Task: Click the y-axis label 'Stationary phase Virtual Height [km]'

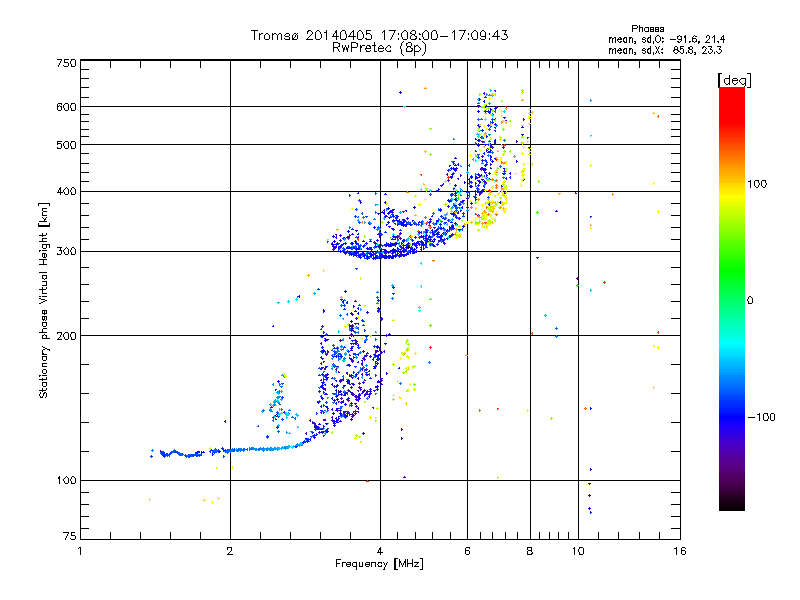Action: pos(44,300)
